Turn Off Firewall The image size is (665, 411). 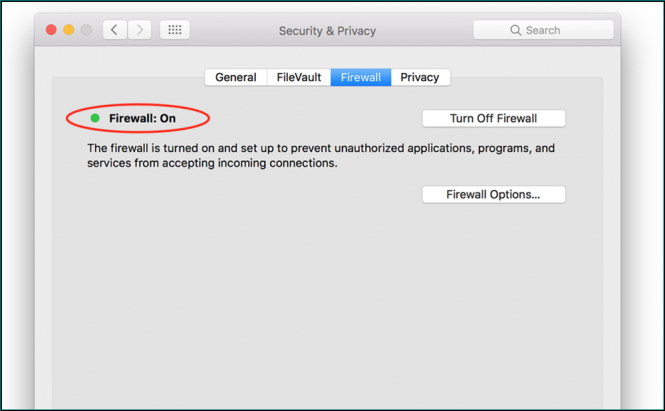tap(493, 118)
